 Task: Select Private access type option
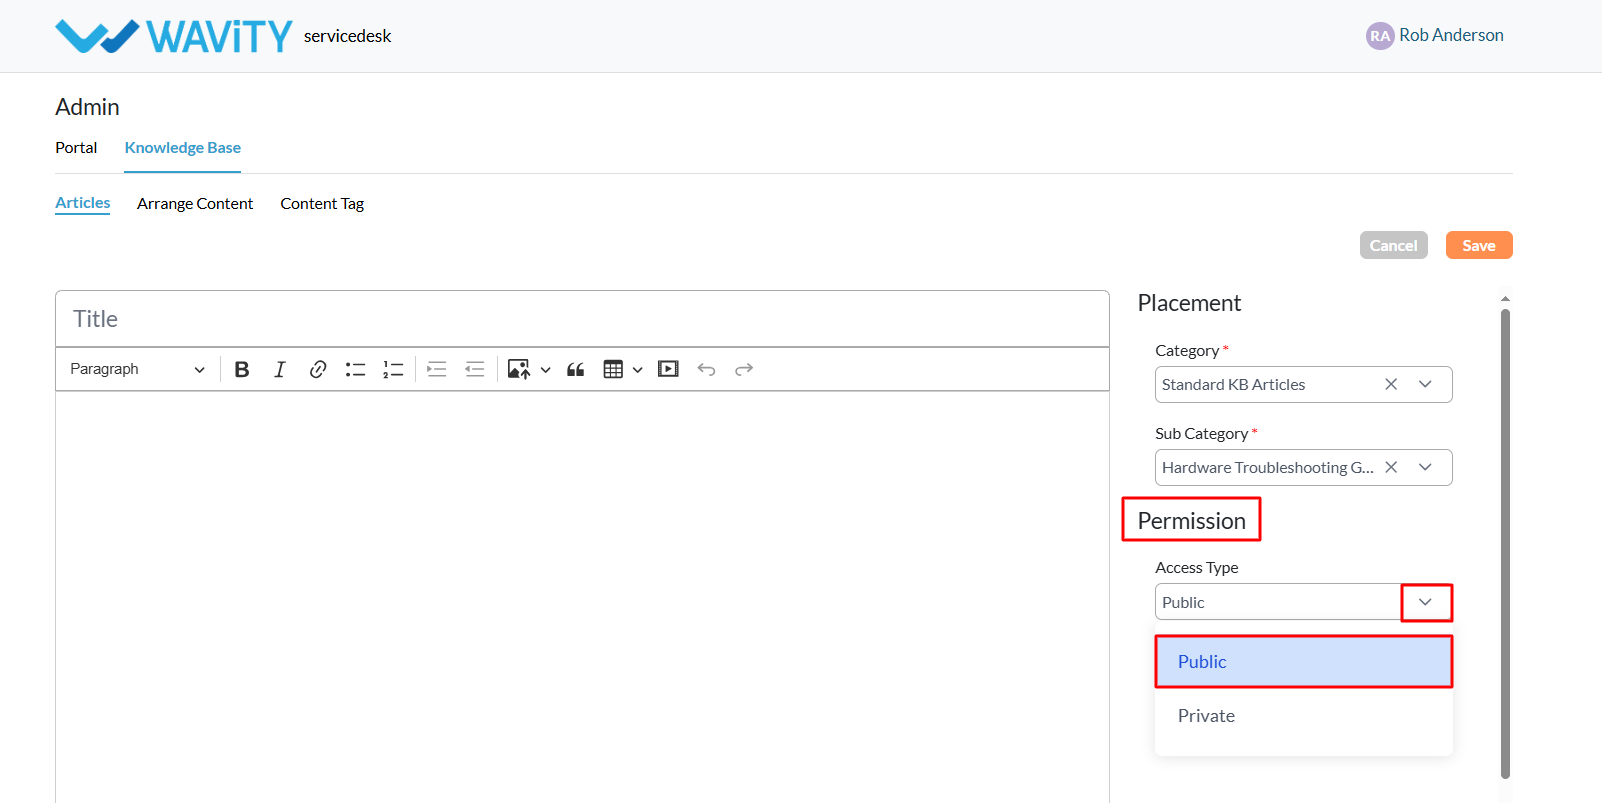point(1304,716)
